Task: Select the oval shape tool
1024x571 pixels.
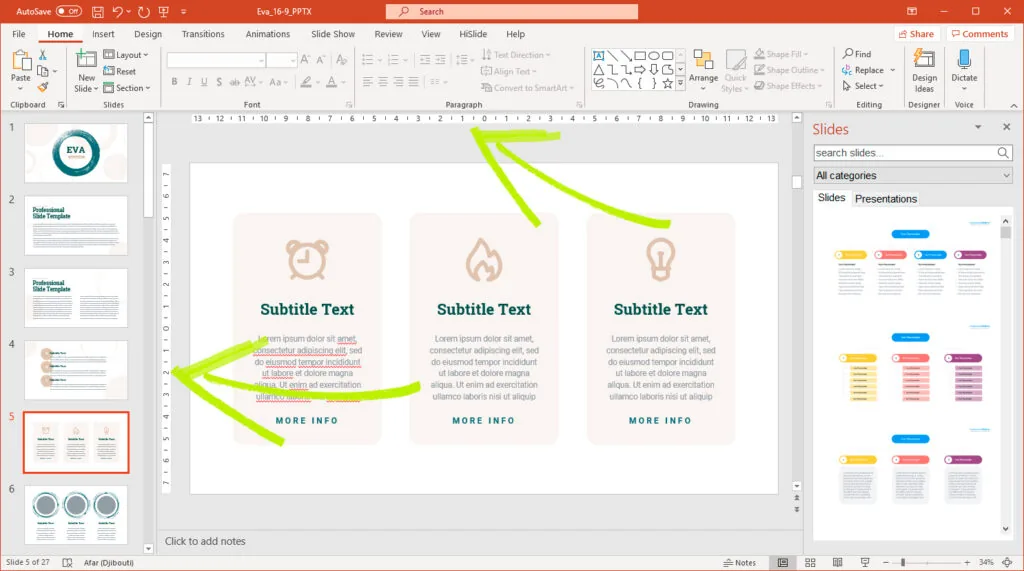Action: pos(654,56)
